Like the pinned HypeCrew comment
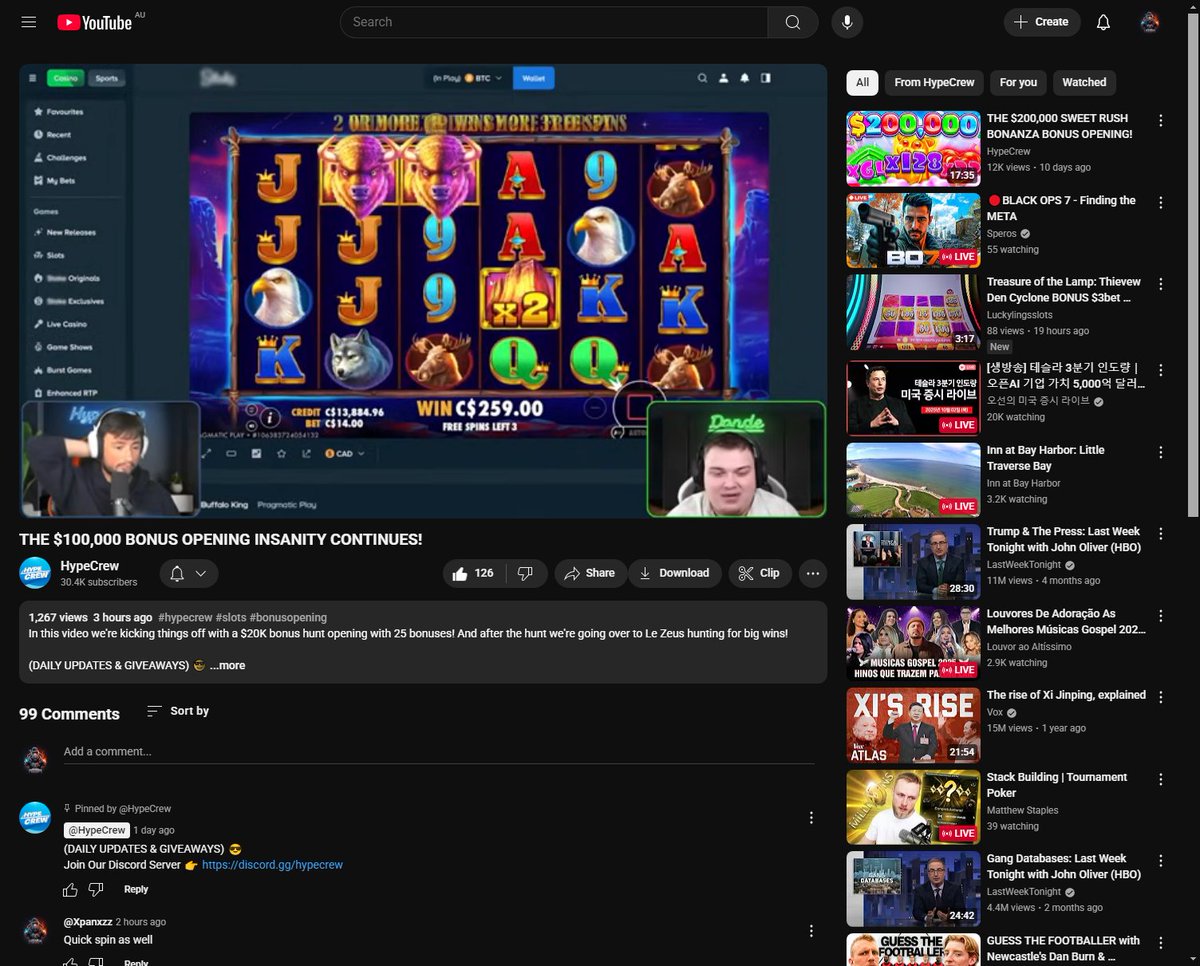This screenshot has height=966, width=1200. coord(70,889)
